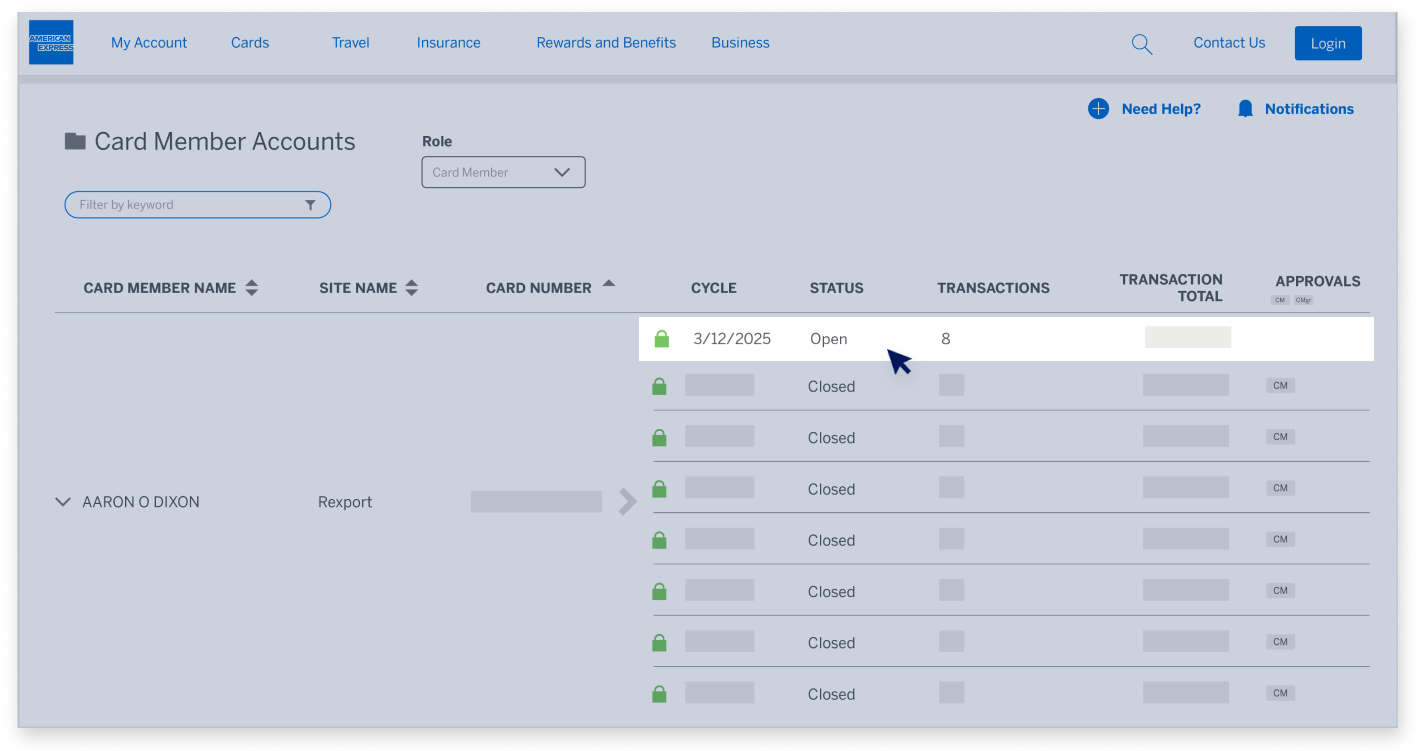Image resolution: width=1421 pixels, height=751 pixels.
Task: Click the folder icon beside Card Member Accounts
Action: (x=75, y=141)
